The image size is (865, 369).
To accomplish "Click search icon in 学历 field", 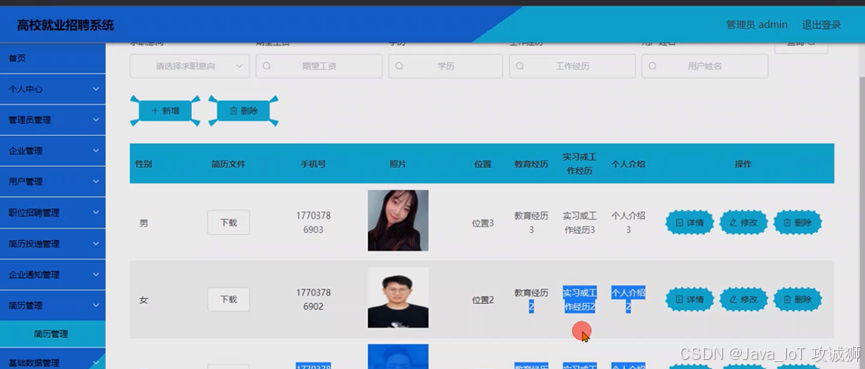I will tap(399, 66).
